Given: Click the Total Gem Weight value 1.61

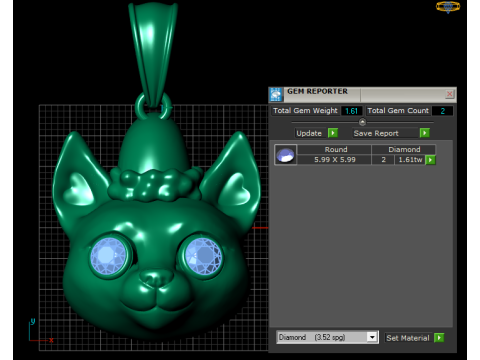Looking at the screenshot, I should 351,111.
